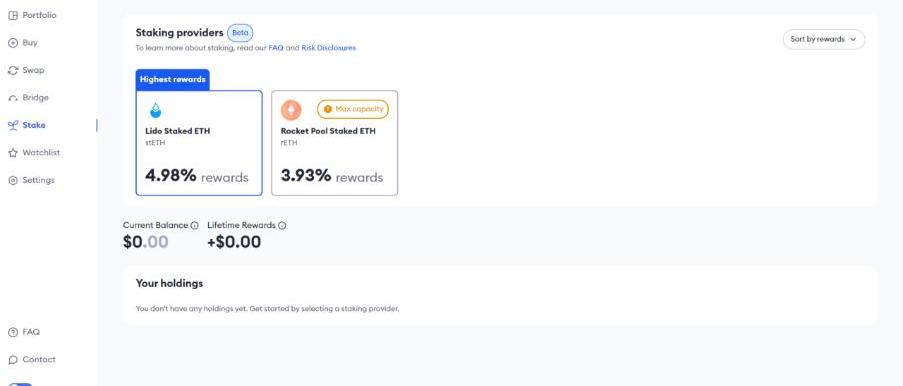Open the FAQ link about staking
This screenshot has height=386, width=903.
point(276,48)
